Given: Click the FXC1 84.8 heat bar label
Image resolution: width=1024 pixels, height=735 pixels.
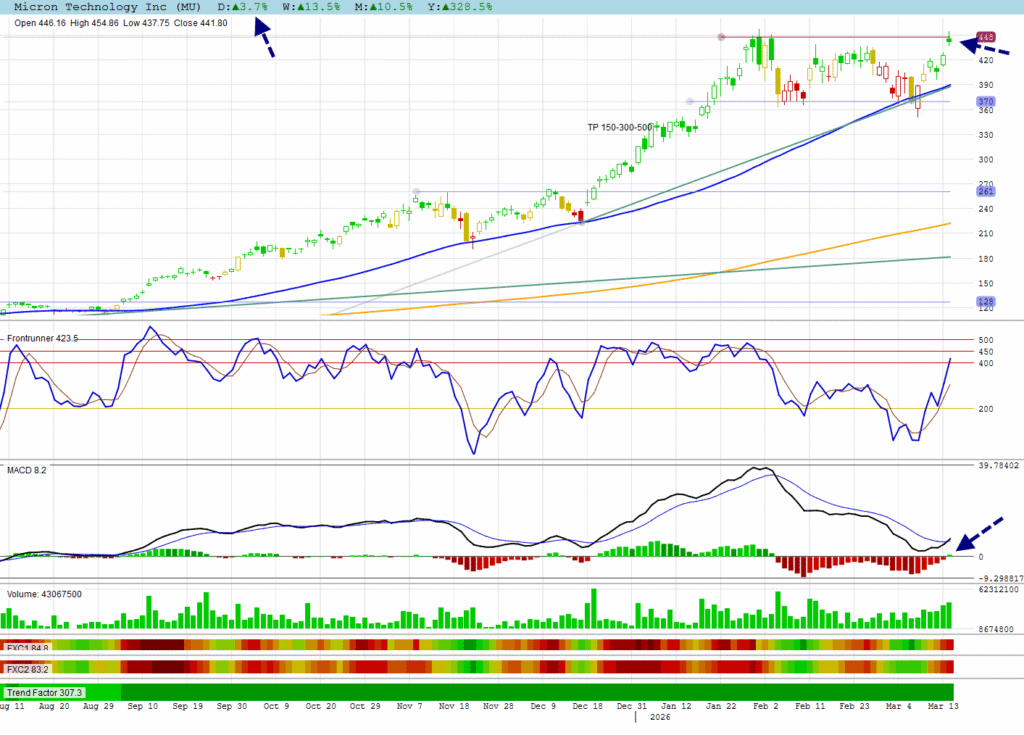Looking at the screenshot, I should click(x=28, y=646).
